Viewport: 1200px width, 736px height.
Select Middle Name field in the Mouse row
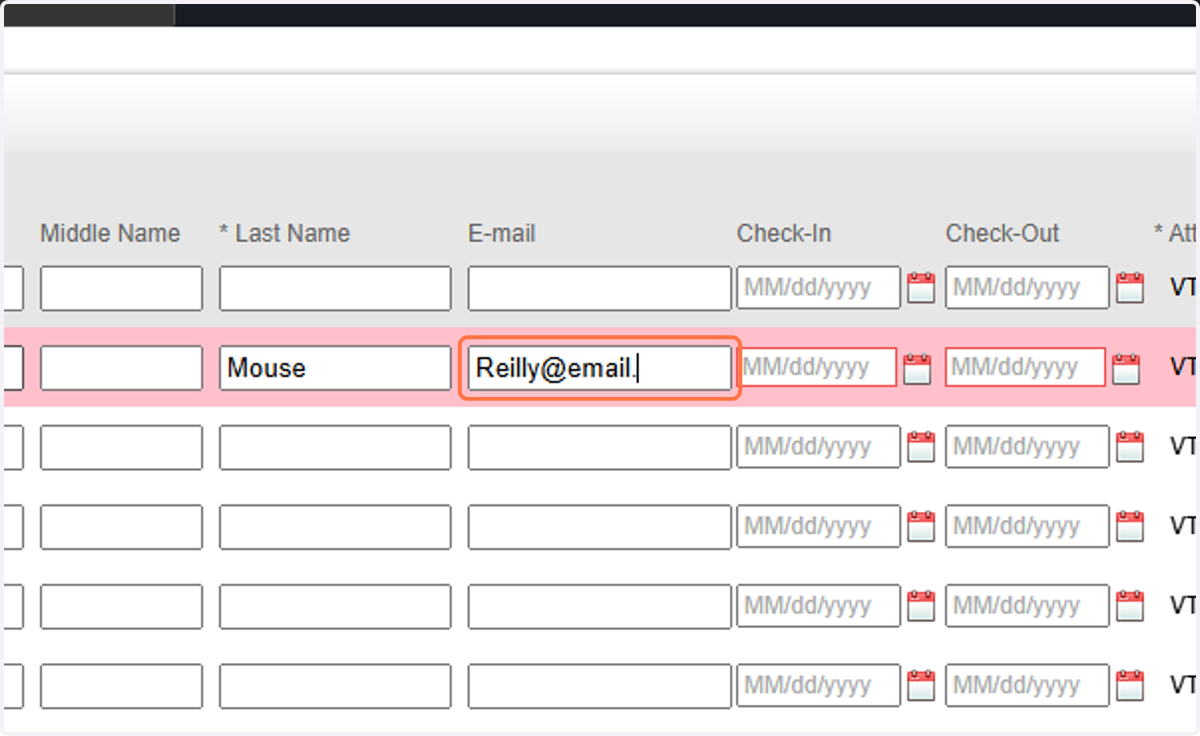tap(121, 368)
